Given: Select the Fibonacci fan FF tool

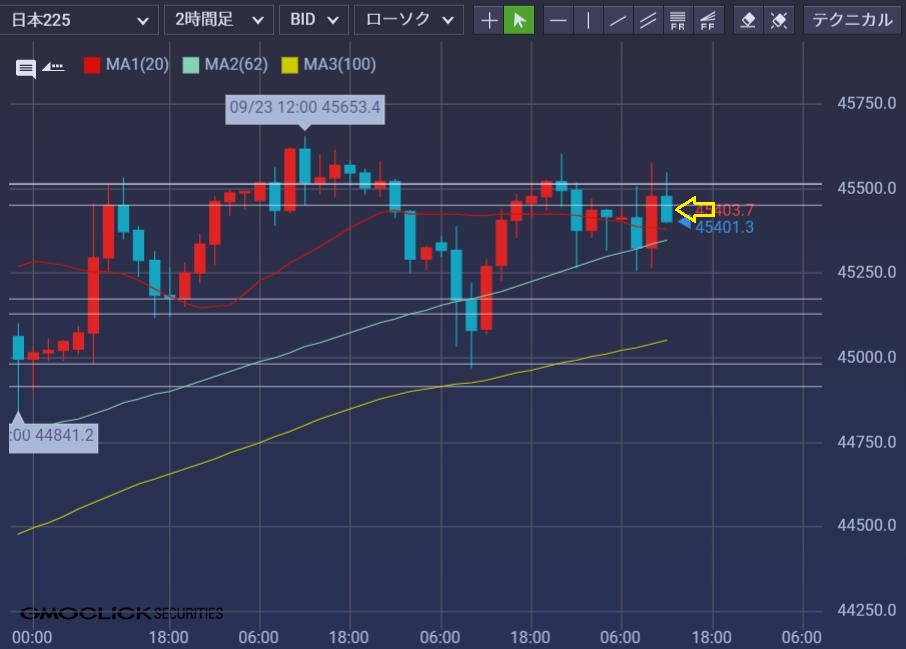Looking at the screenshot, I should click(x=708, y=20).
